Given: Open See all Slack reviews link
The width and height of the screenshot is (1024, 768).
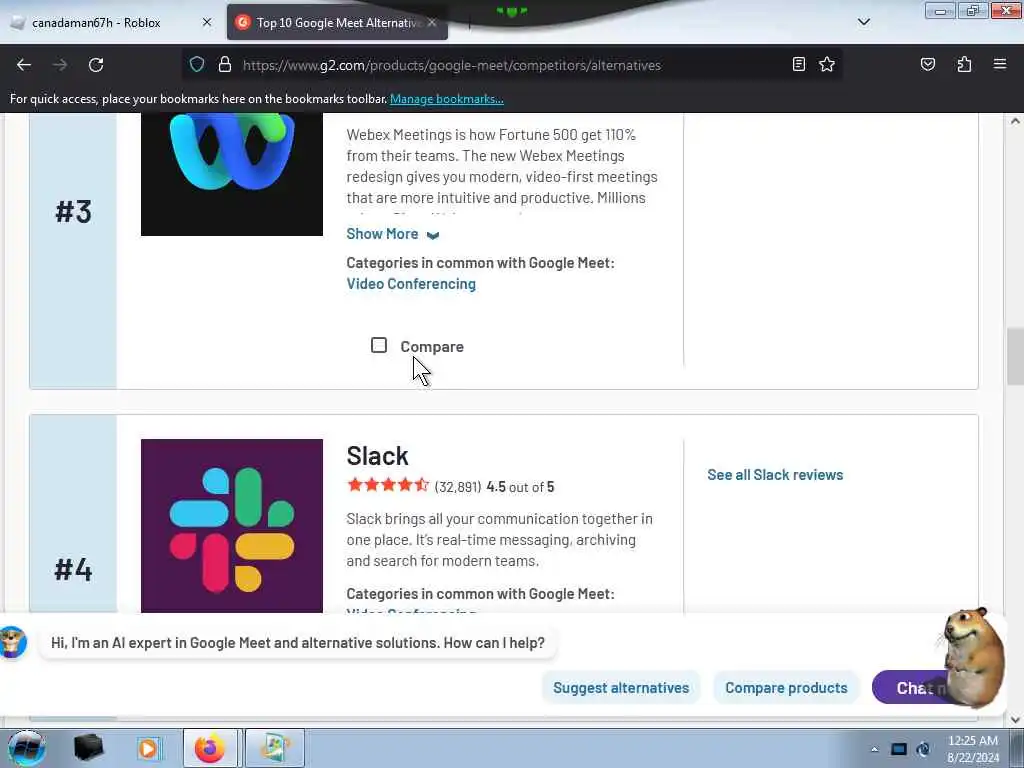Looking at the screenshot, I should (775, 475).
